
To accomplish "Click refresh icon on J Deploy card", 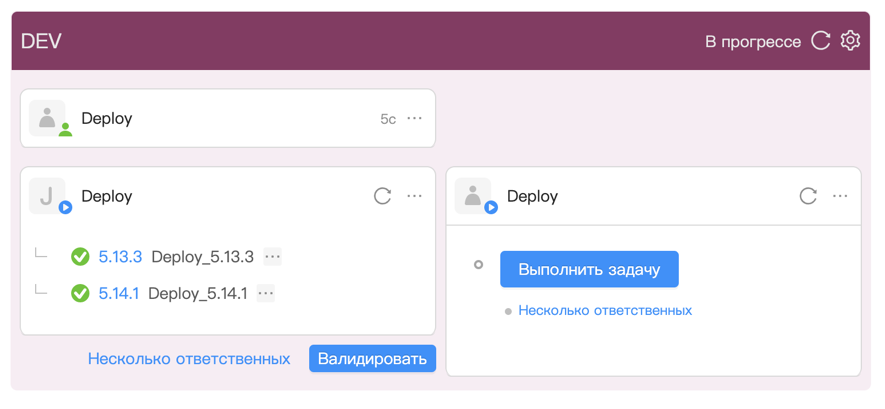I will coord(382,196).
